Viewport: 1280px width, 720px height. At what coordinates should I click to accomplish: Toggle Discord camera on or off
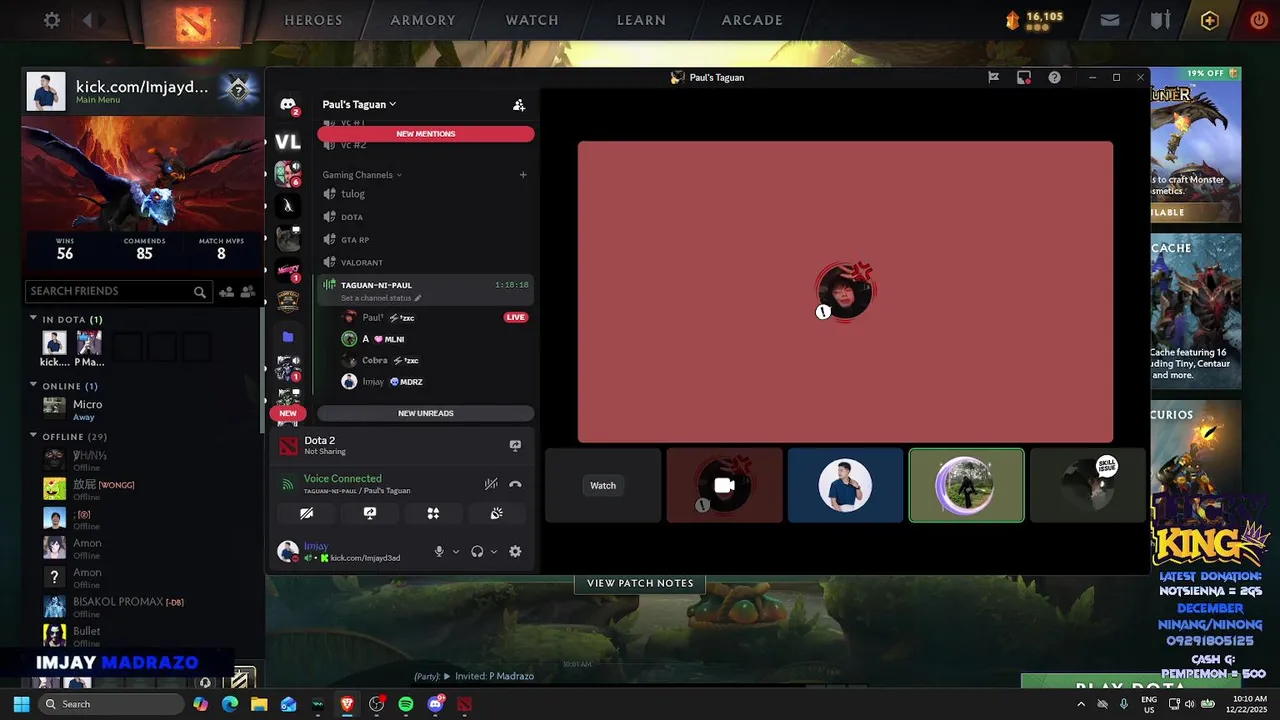307,513
